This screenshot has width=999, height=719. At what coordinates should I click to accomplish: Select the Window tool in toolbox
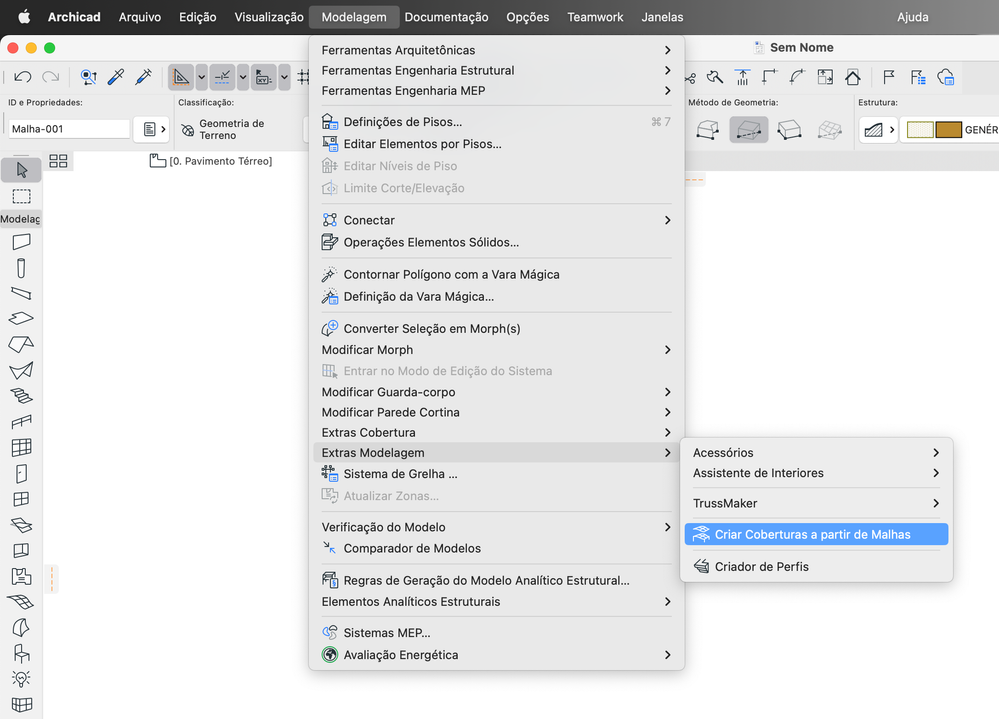click(x=21, y=499)
